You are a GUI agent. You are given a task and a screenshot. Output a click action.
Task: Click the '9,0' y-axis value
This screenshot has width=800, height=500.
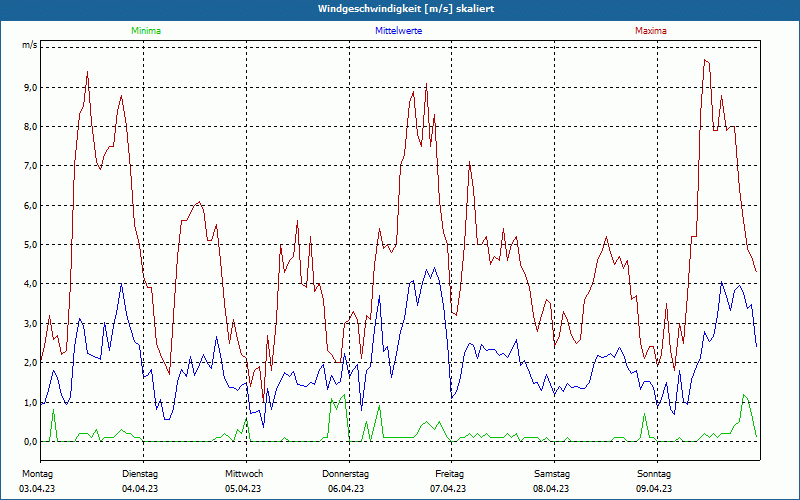[x=30, y=88]
